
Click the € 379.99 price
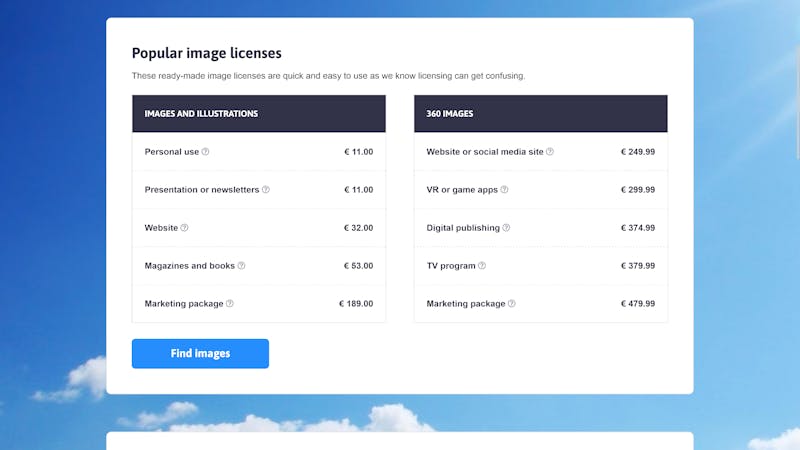point(638,265)
